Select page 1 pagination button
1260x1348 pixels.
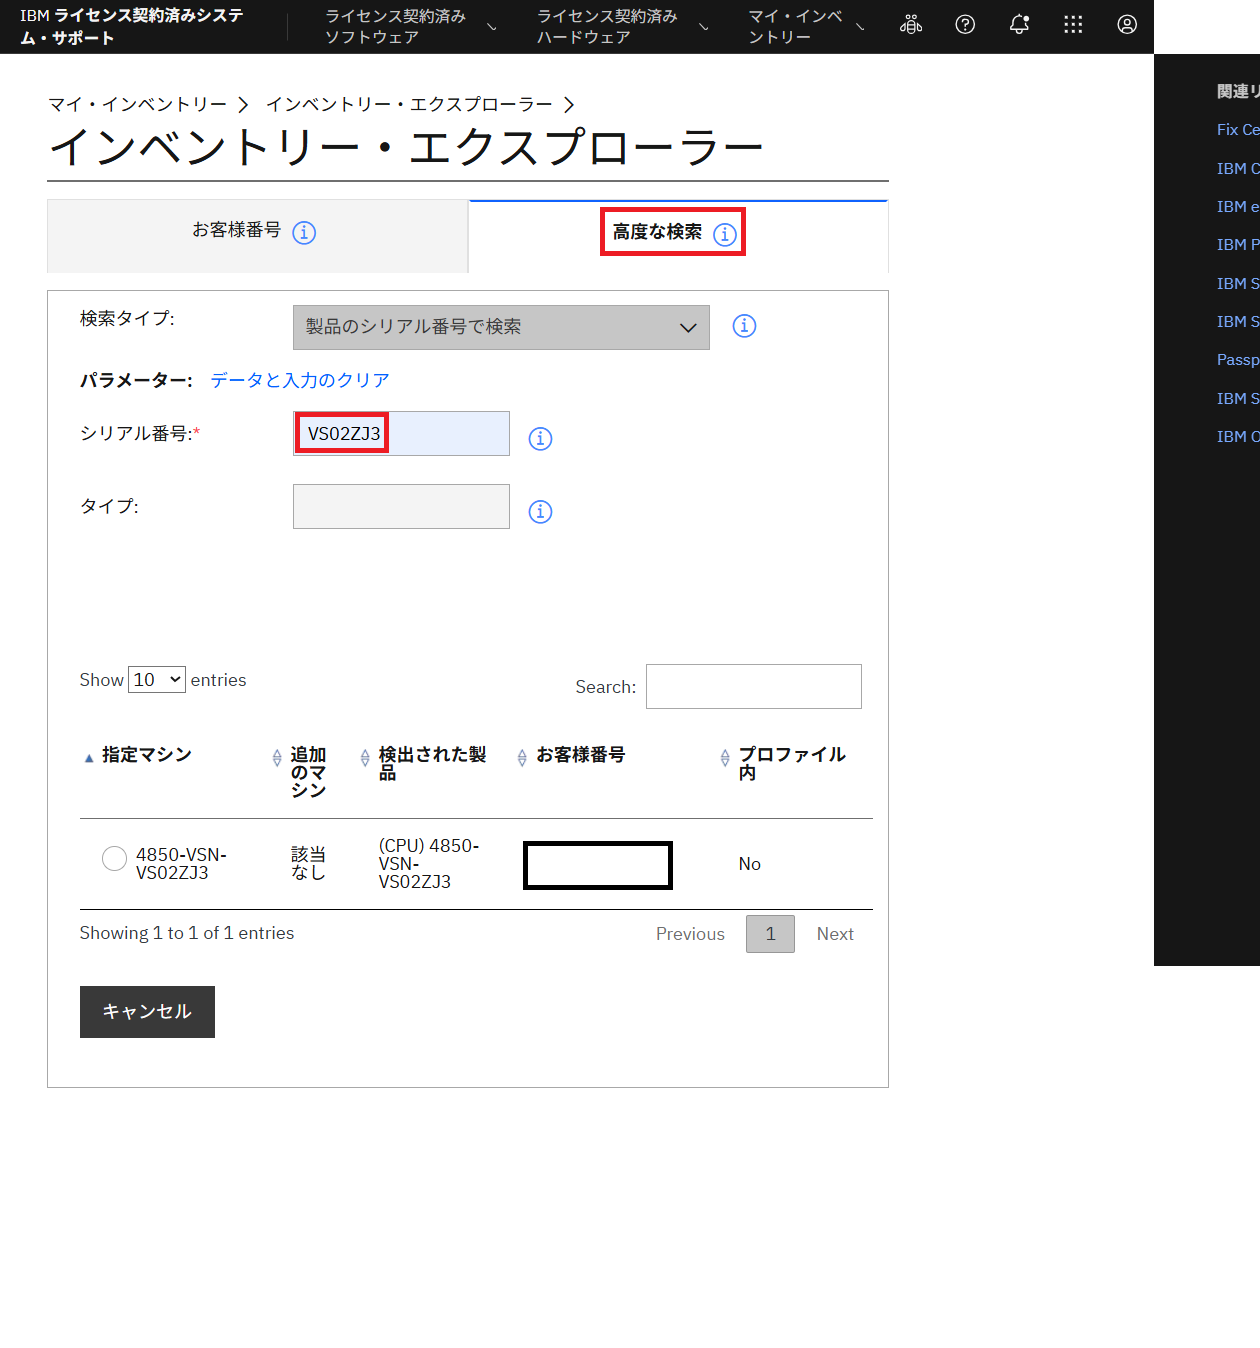click(770, 934)
